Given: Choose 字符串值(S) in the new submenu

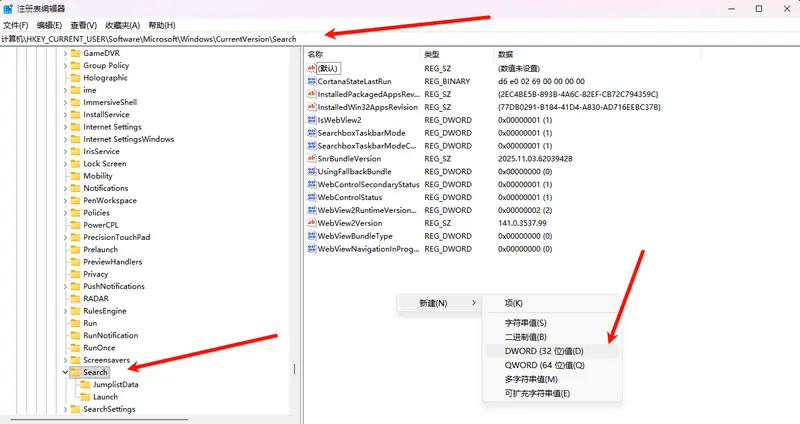Looking at the screenshot, I should point(552,323).
